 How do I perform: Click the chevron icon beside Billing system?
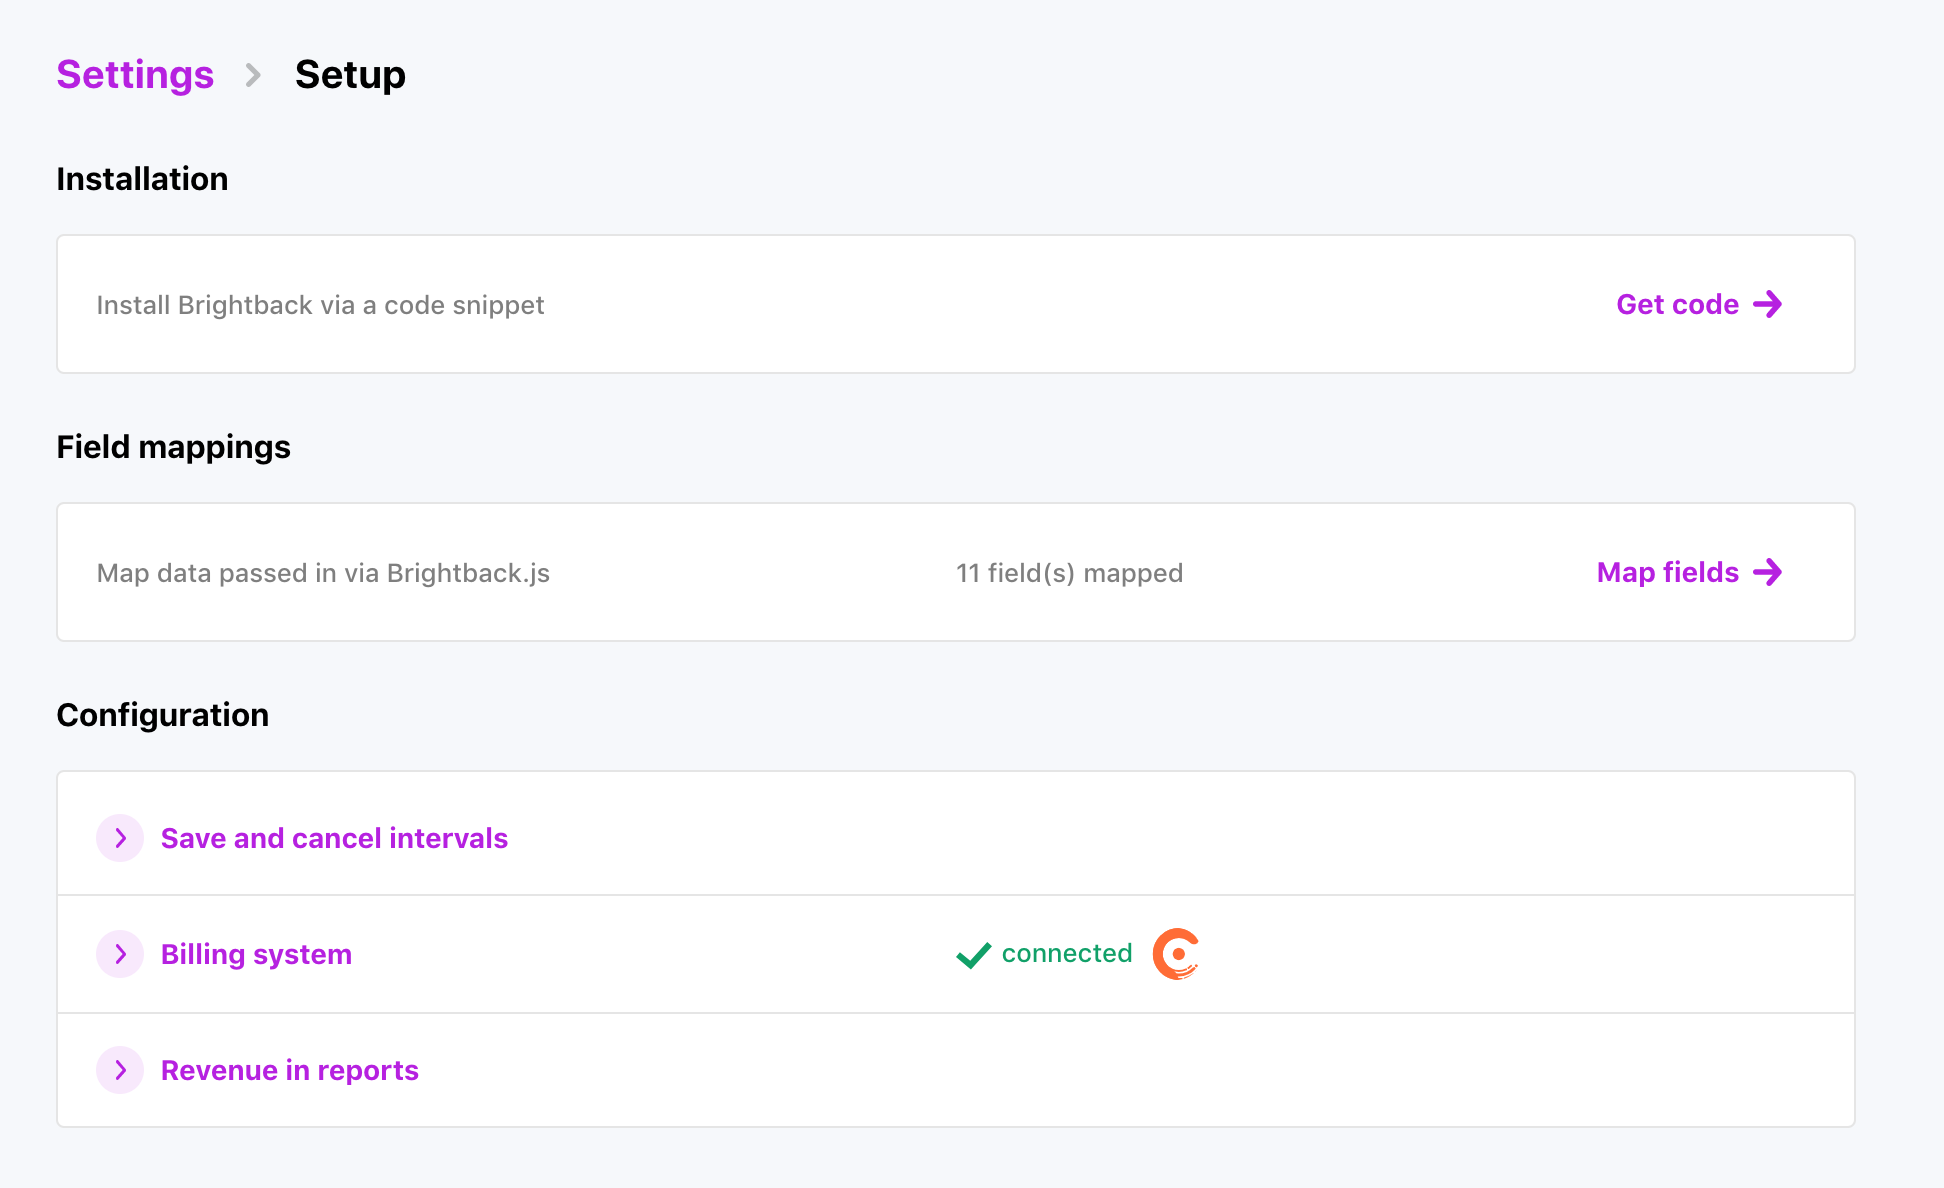click(120, 954)
